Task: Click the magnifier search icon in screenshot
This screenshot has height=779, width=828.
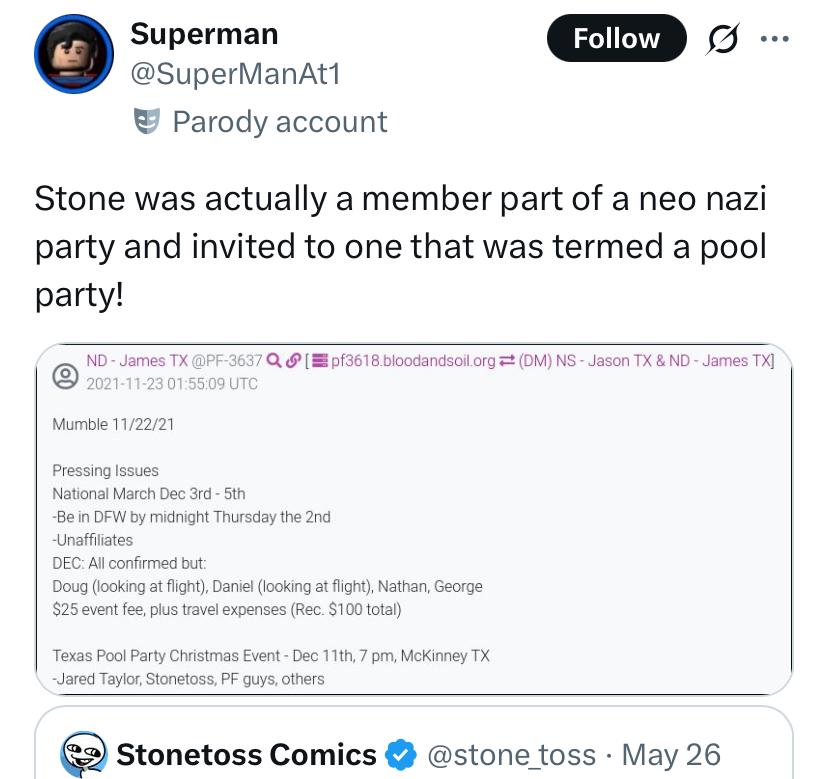Action: click(273, 361)
